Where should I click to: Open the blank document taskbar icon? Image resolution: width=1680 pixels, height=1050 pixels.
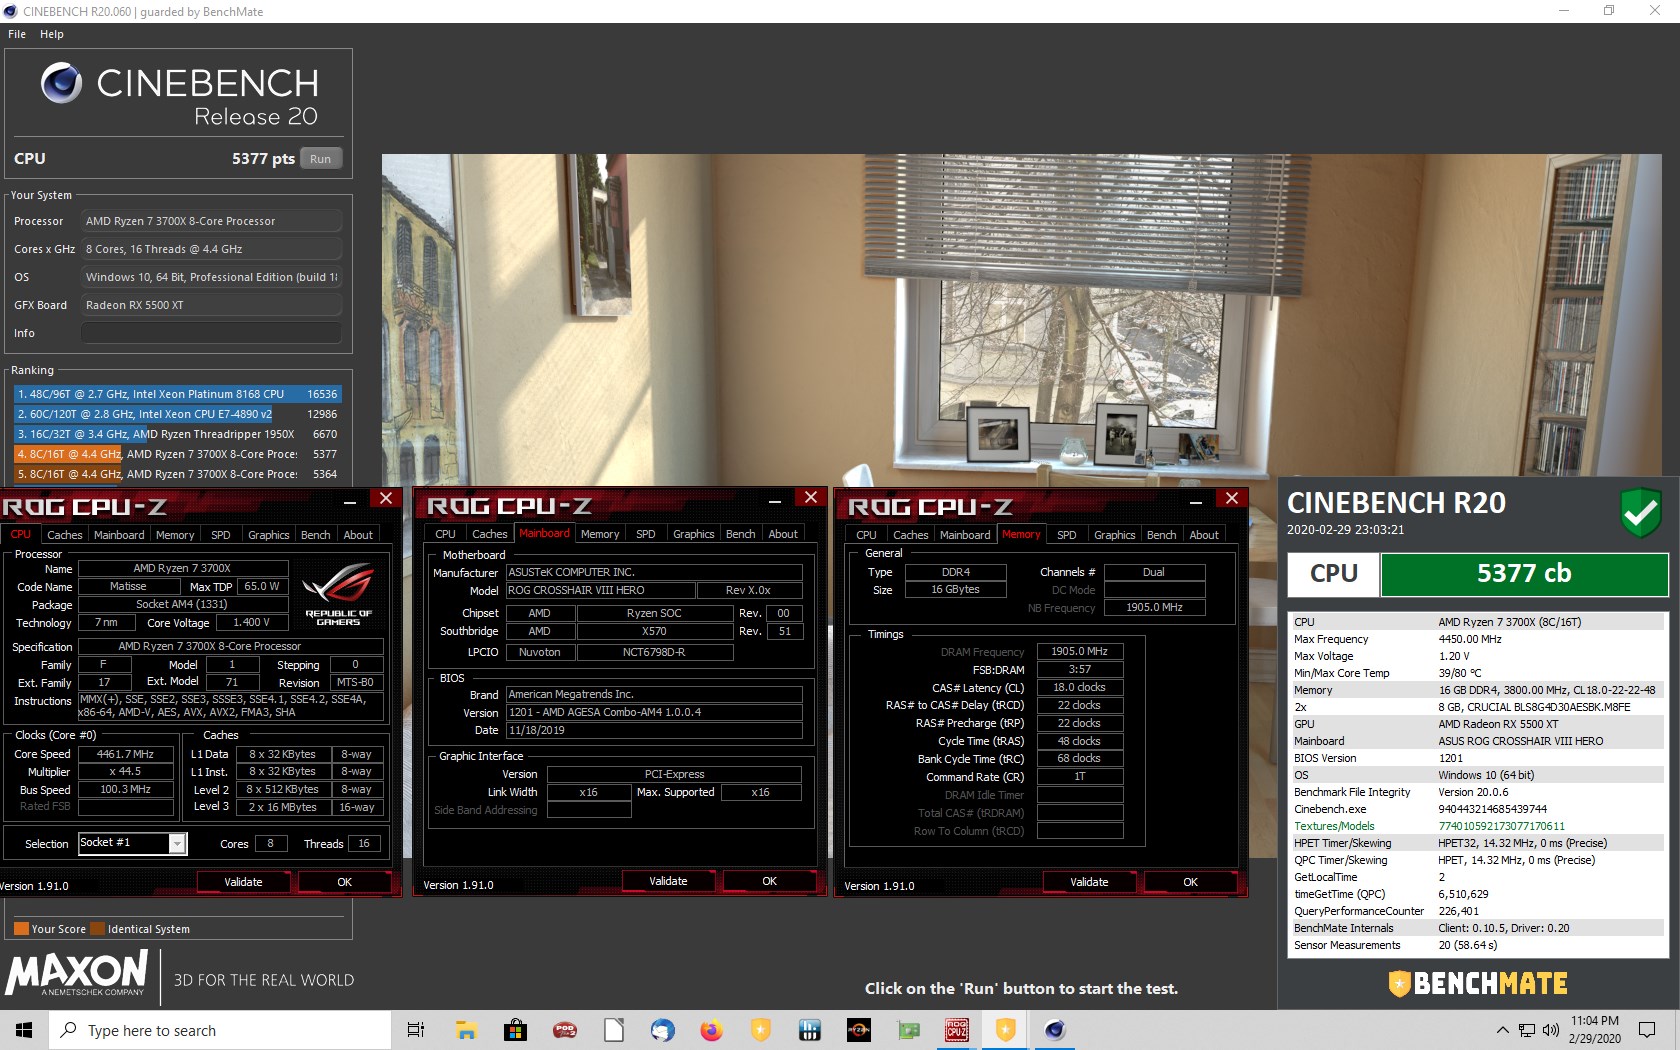(x=614, y=1030)
